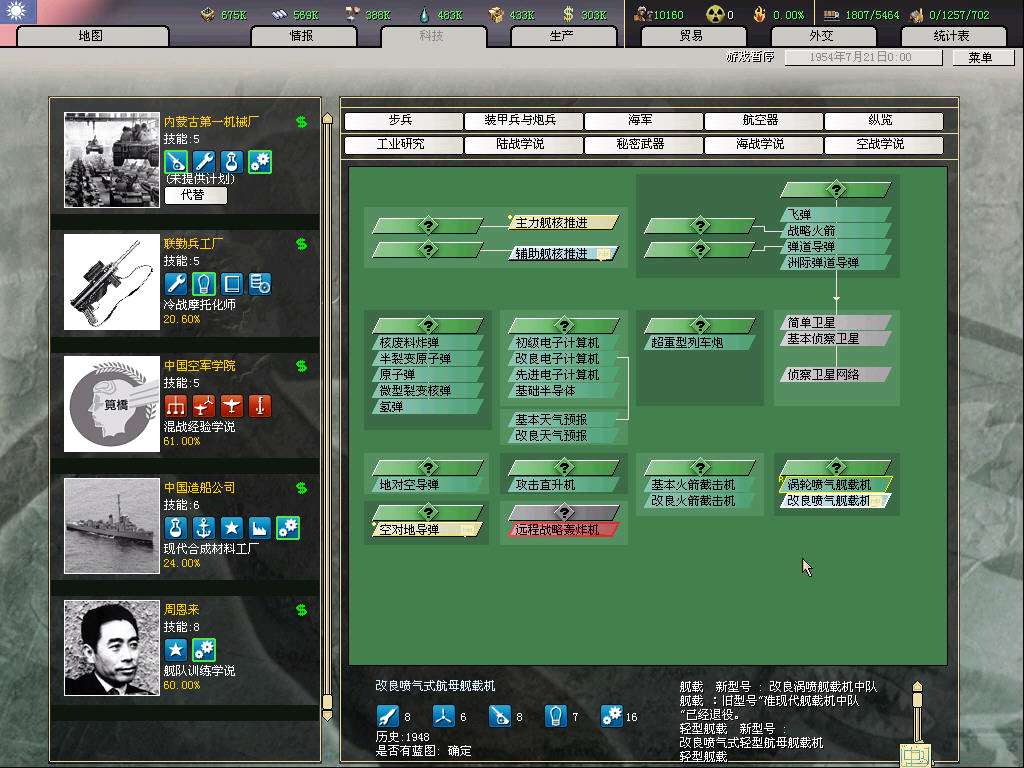Select the 基础半导体 technology

click(564, 391)
